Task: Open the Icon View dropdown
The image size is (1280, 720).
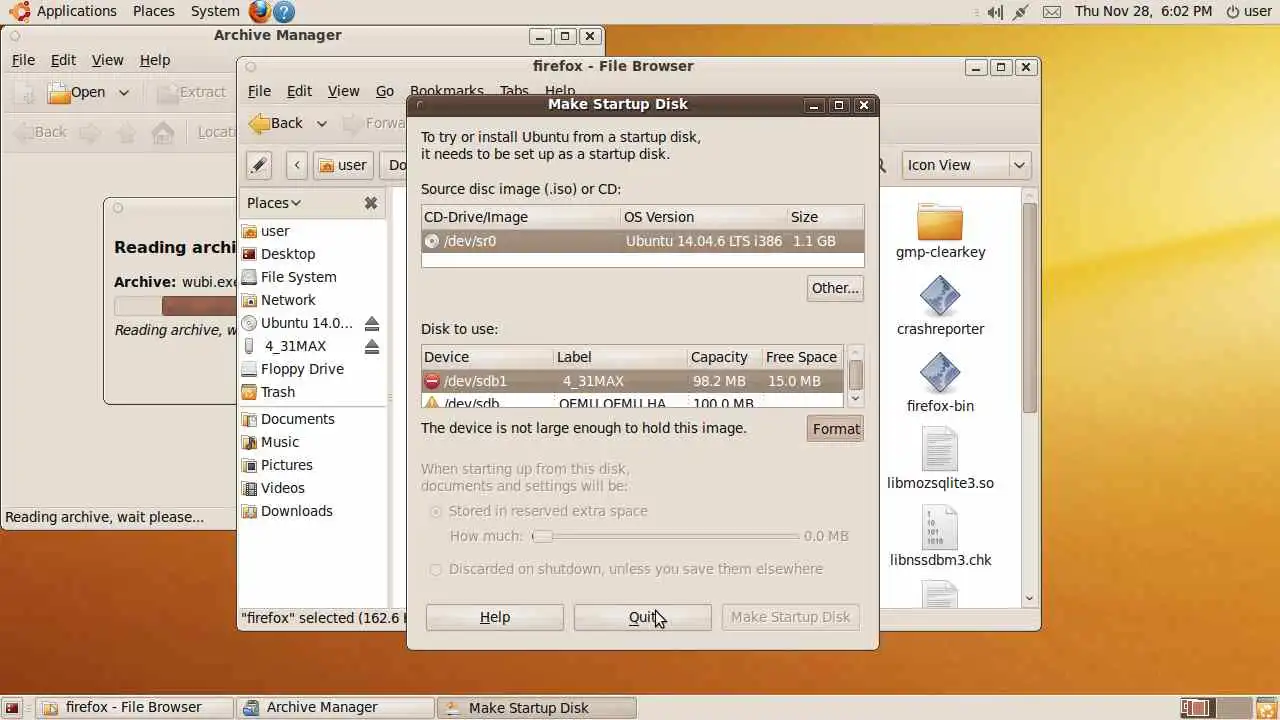Action: [965, 165]
